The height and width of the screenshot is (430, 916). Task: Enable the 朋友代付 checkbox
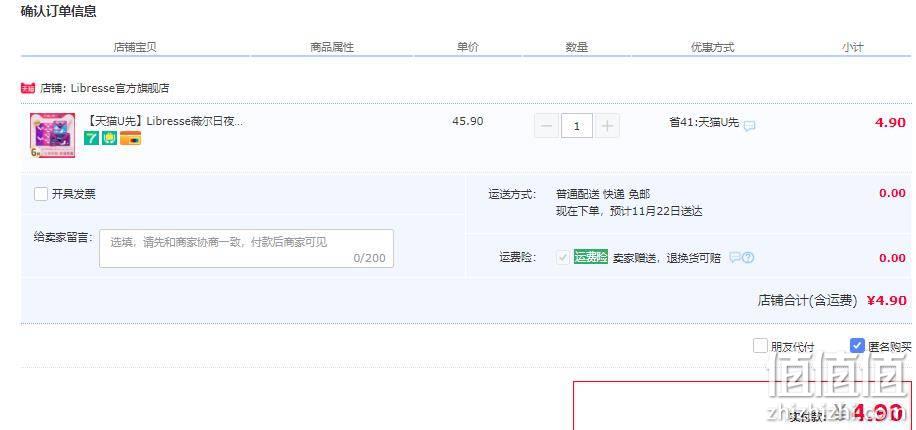[x=759, y=346]
